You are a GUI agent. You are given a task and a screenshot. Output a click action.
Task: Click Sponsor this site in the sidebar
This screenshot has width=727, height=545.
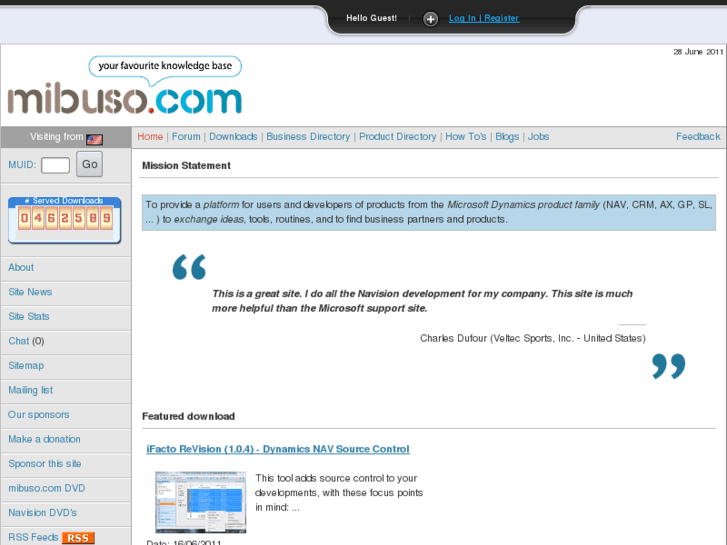click(45, 463)
